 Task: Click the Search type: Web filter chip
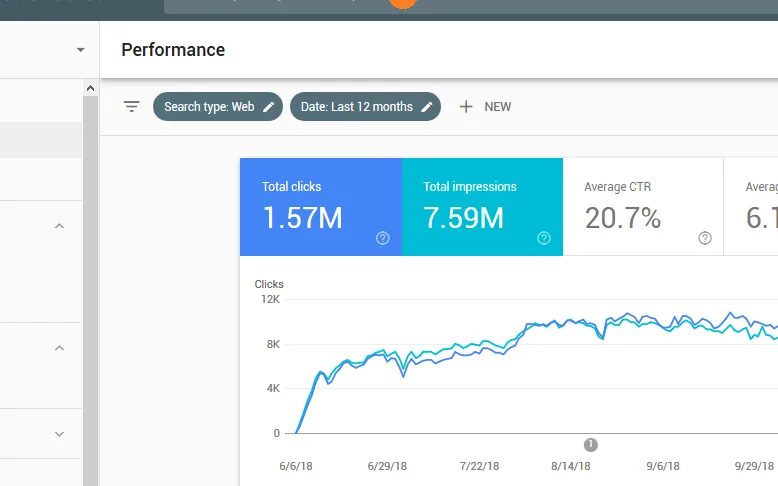218,107
